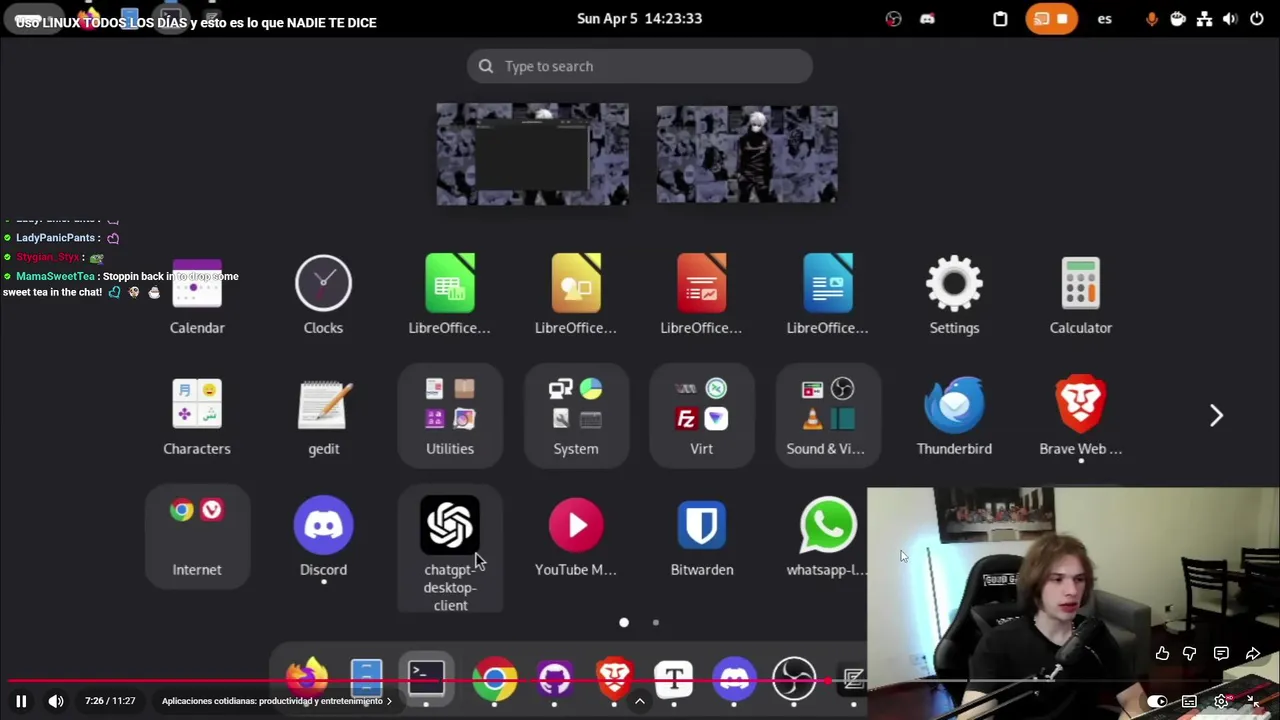Screen dimensions: 1280x720
Task: Open the Typora 'T' app in the dock
Action: 674,678
